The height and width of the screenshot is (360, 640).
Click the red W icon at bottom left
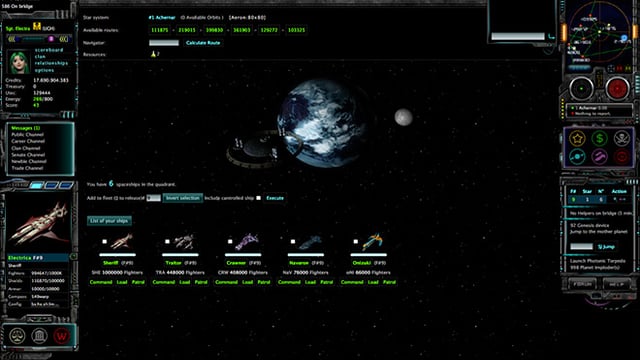61,336
